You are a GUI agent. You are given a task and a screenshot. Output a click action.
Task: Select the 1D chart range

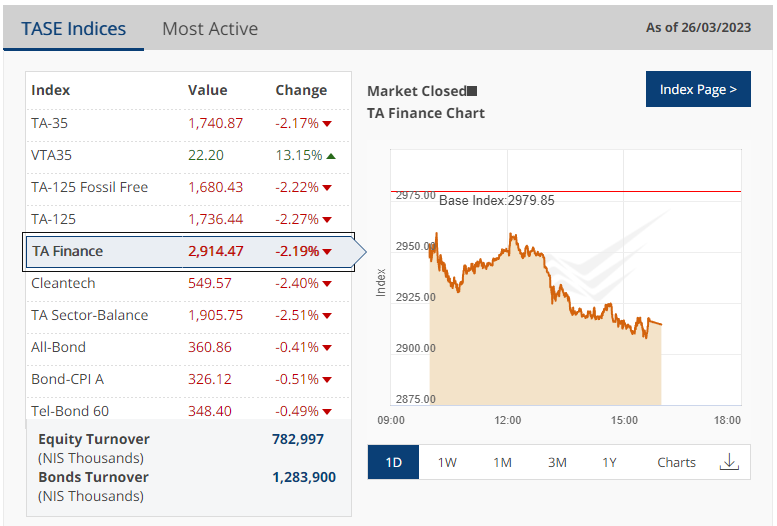[394, 462]
